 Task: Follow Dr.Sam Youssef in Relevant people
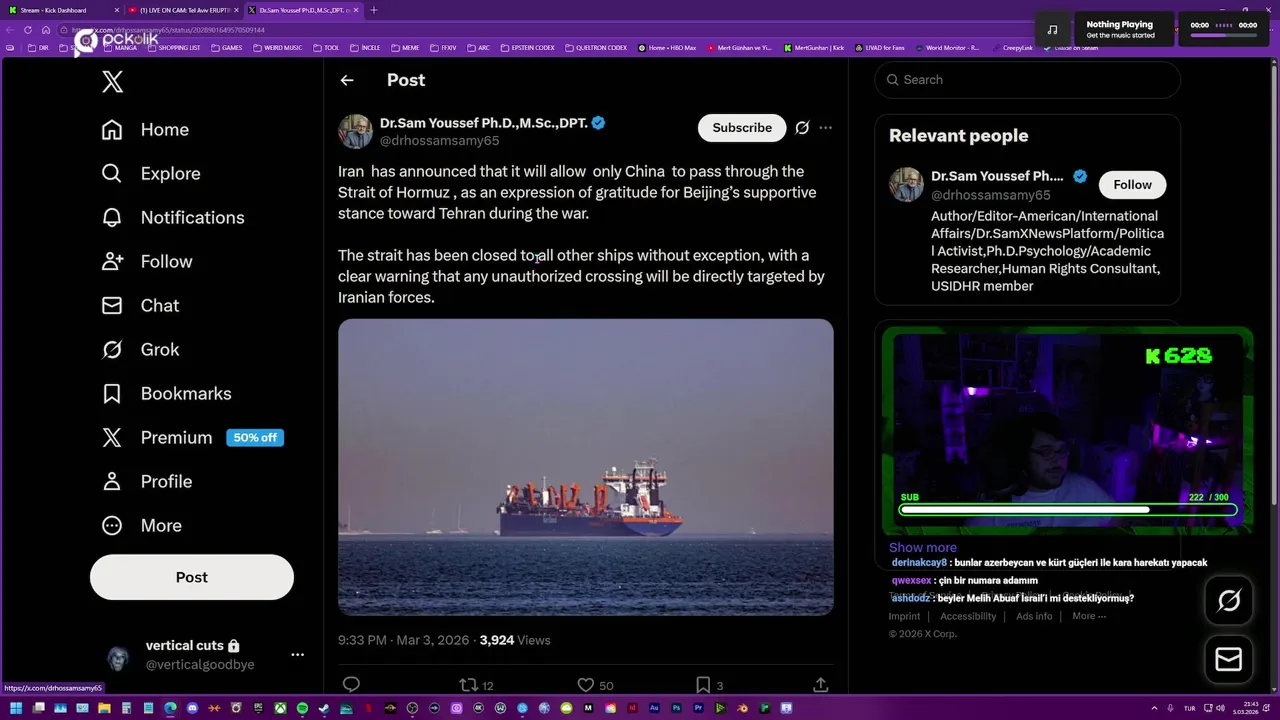[x=1132, y=185]
